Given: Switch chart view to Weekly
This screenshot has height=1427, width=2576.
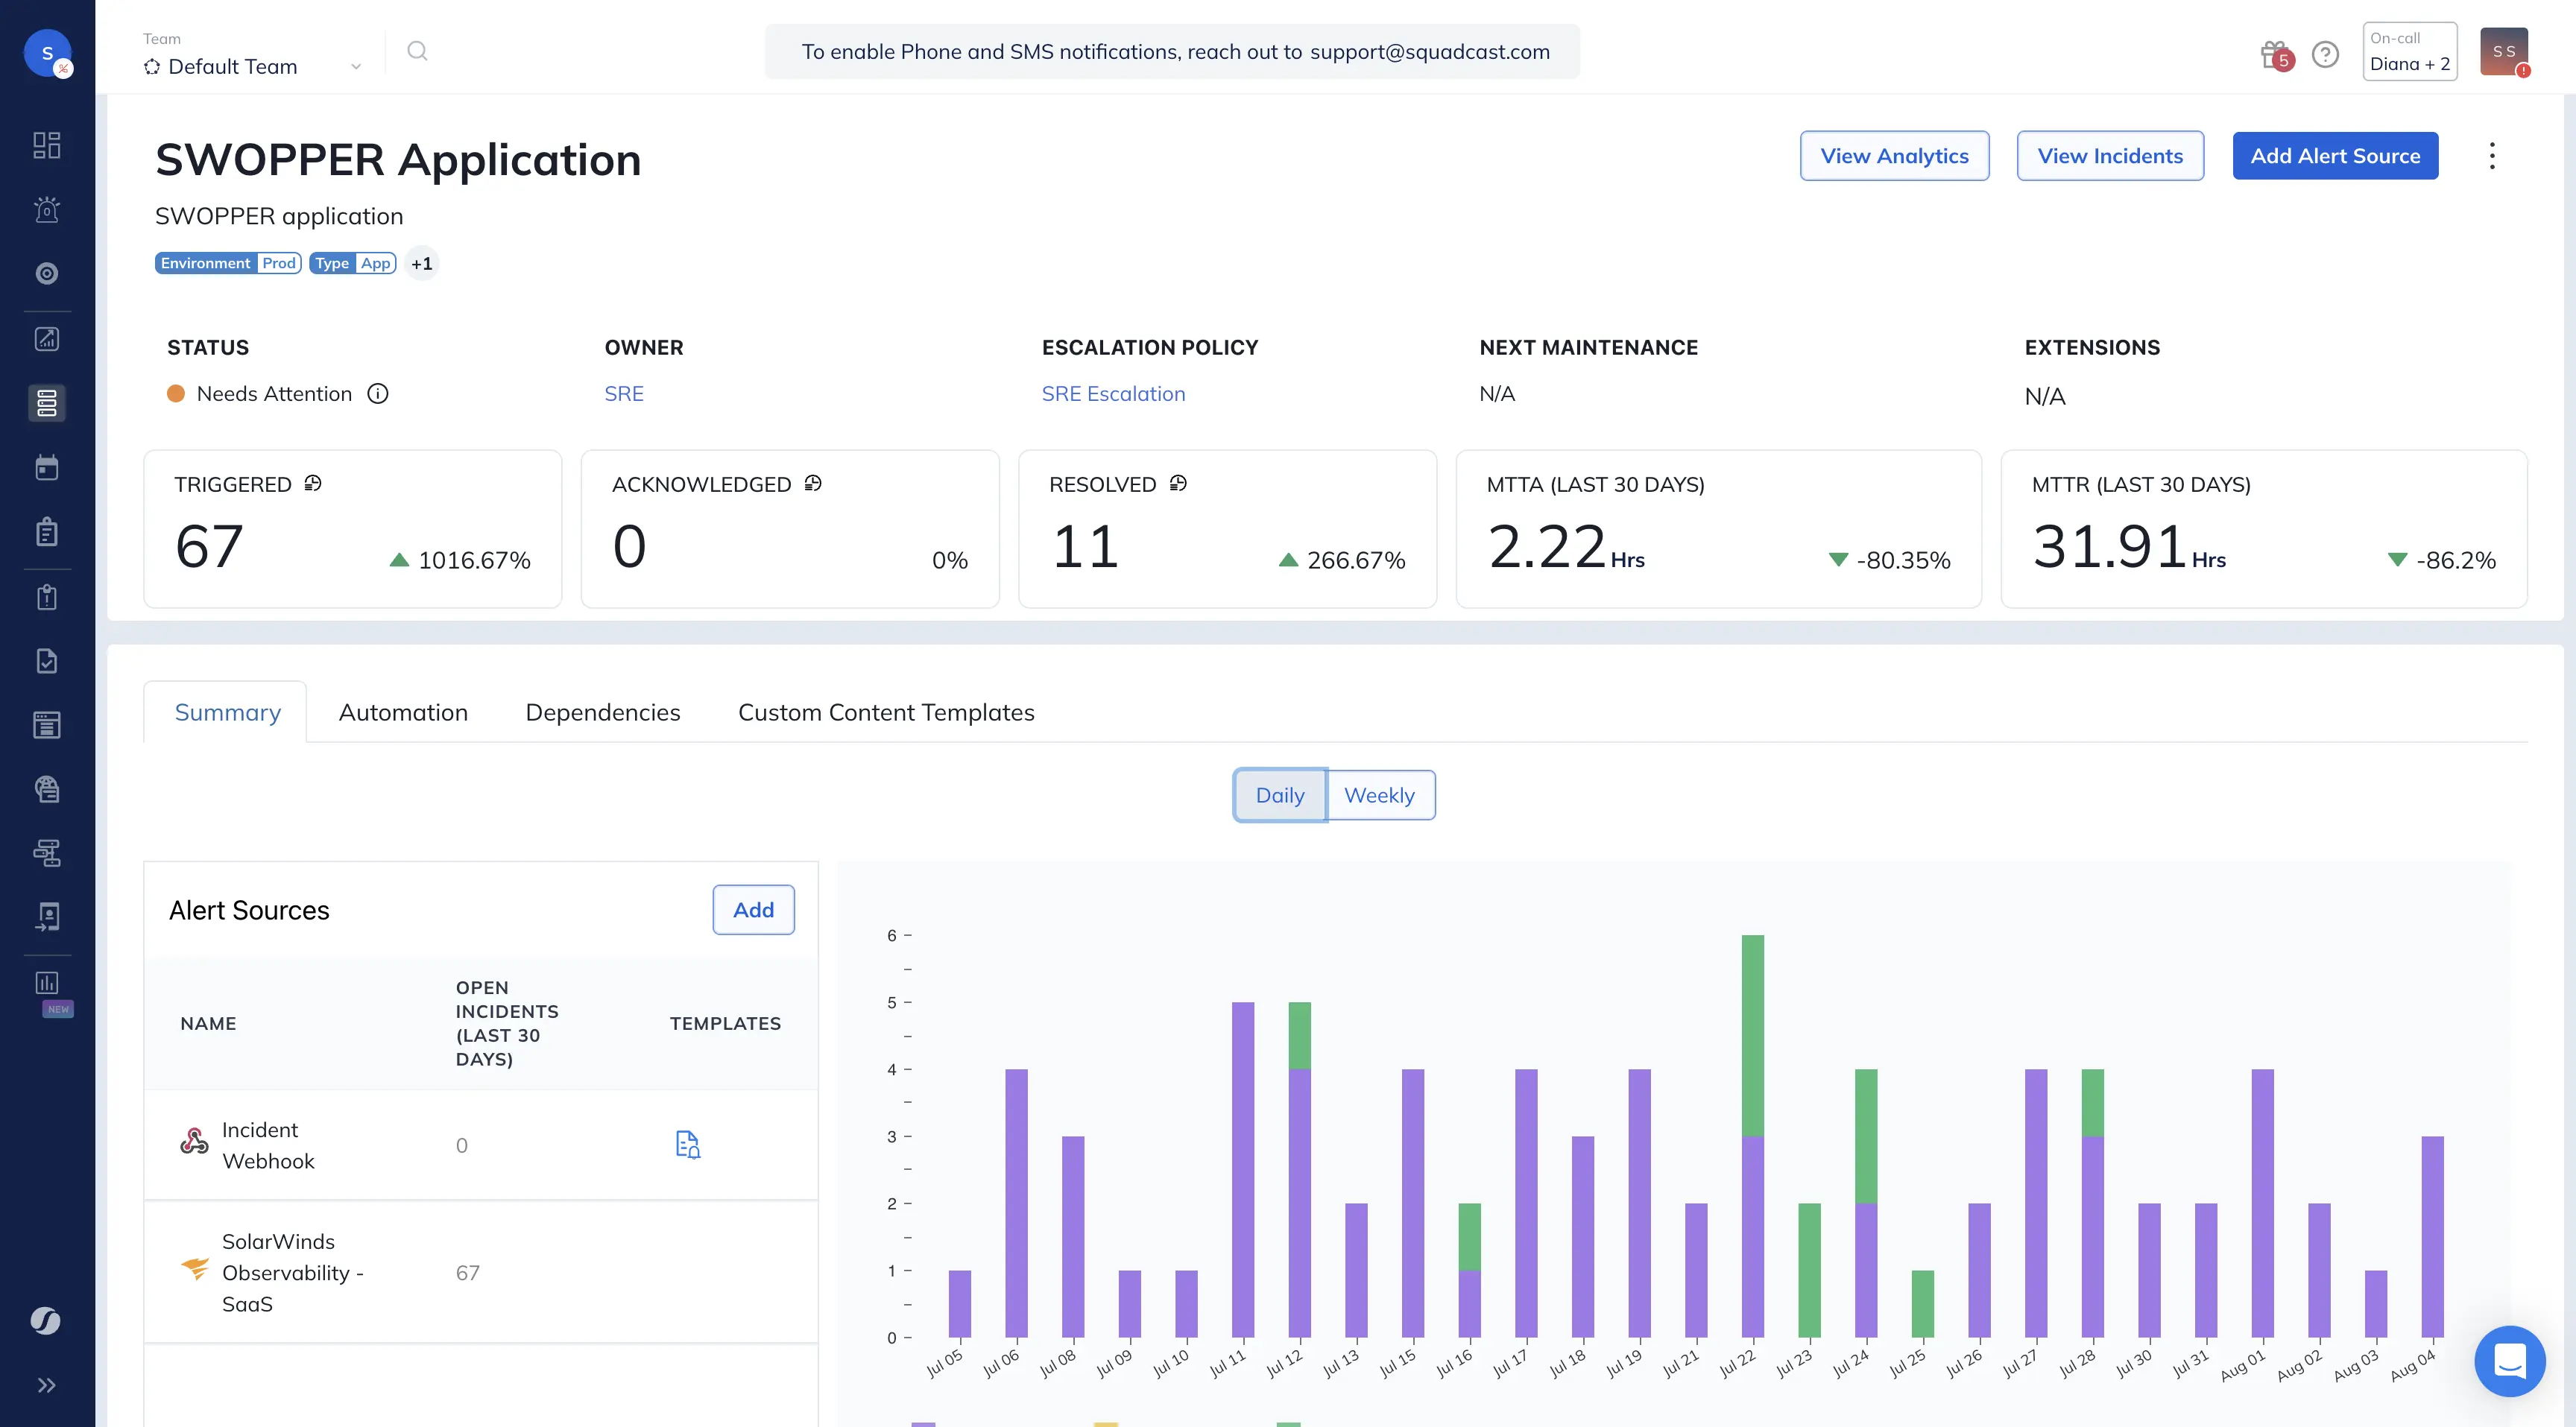Looking at the screenshot, I should 1379,795.
